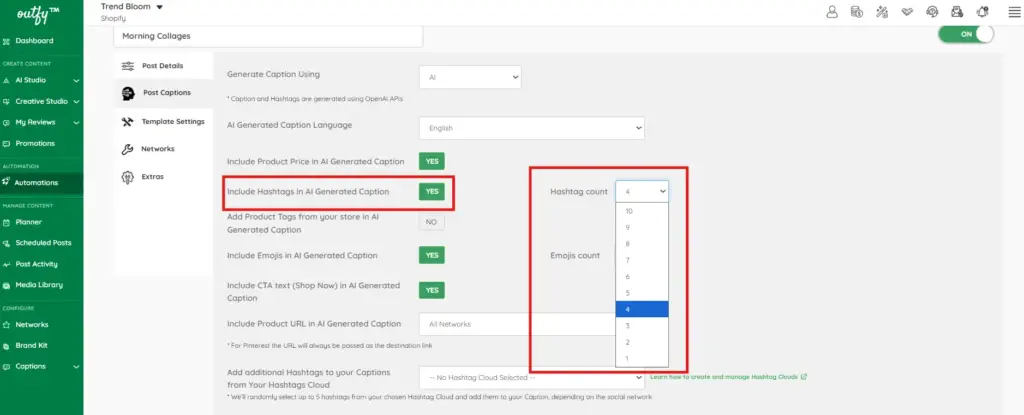Toggle Add Product Tags NO switch
Screen dimensions: 1024x415
click(x=432, y=222)
